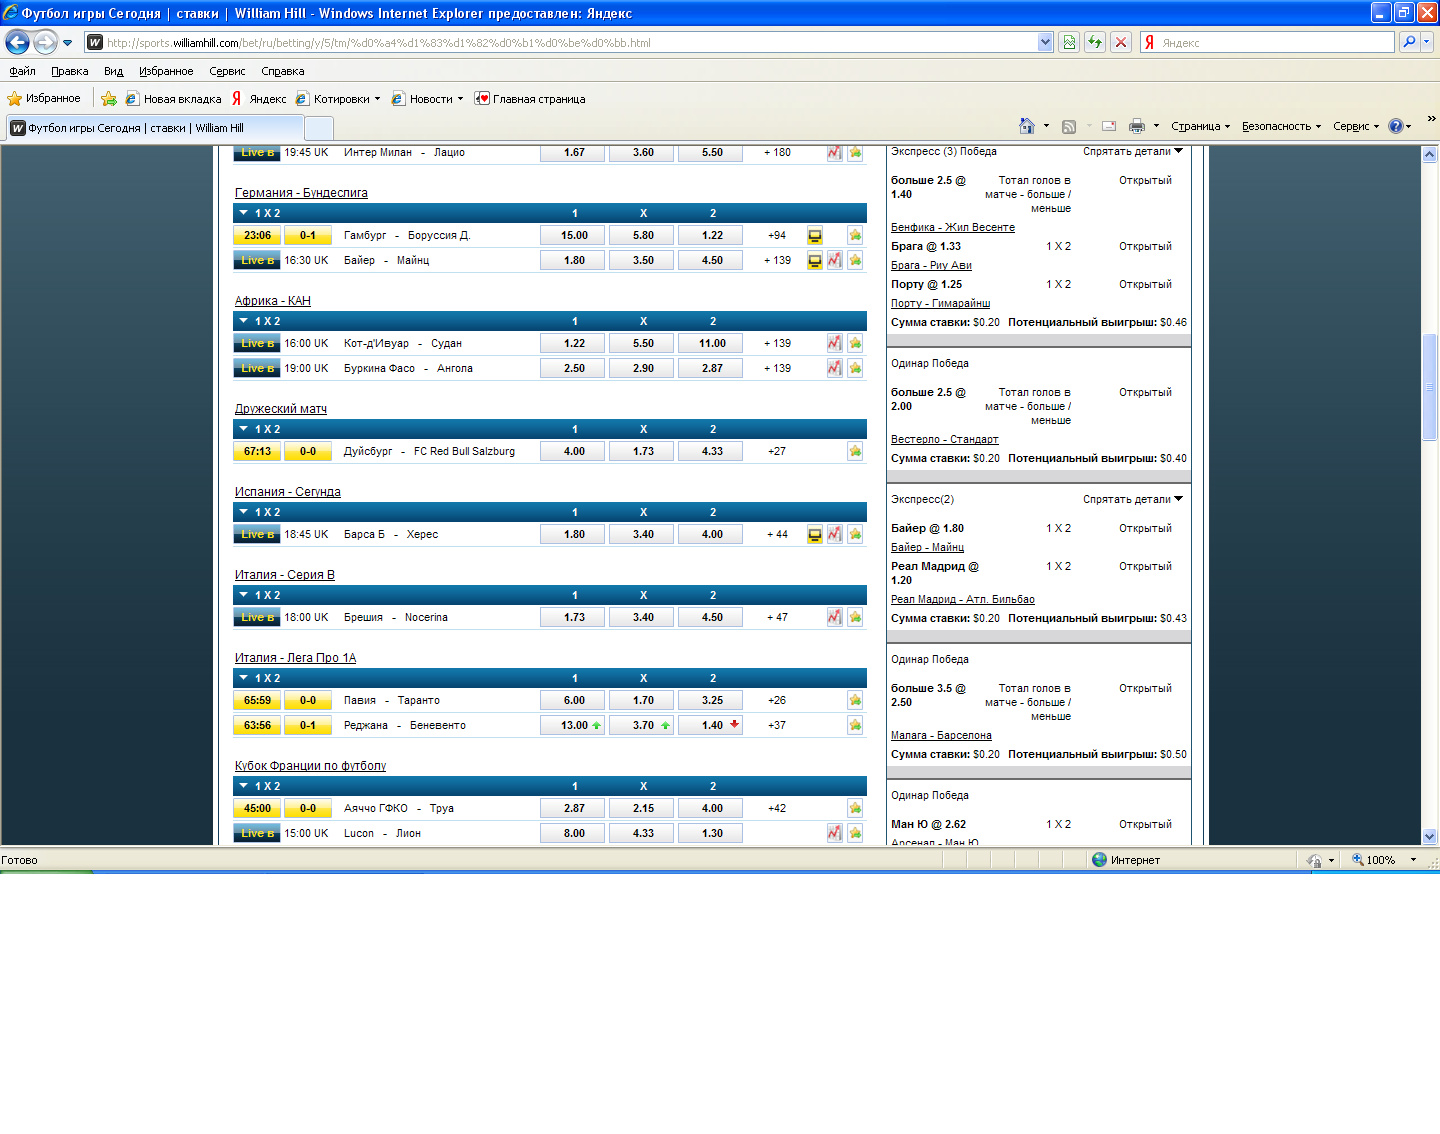The image size is (1440, 1134).
Task: Open the Страница dropdown menu
Action: 1200,126
